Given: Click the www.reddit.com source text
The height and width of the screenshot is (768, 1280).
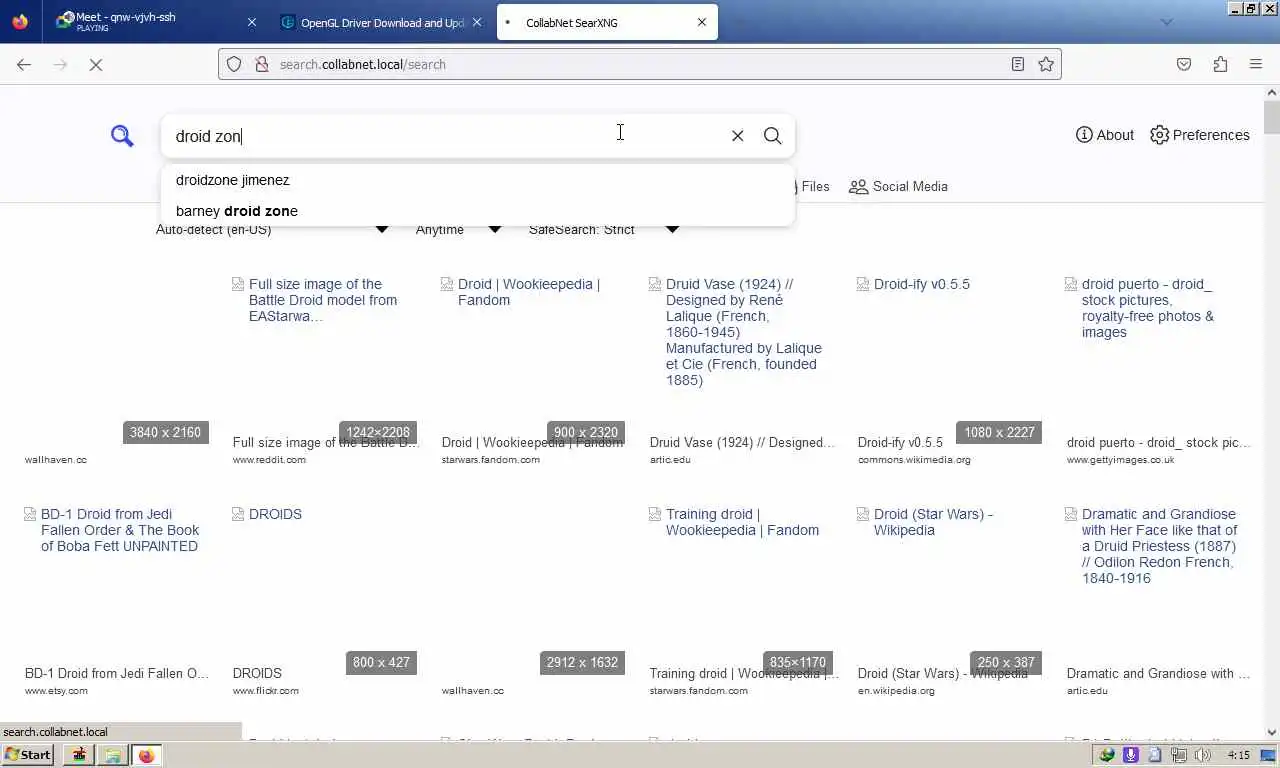Looking at the screenshot, I should point(269,460).
